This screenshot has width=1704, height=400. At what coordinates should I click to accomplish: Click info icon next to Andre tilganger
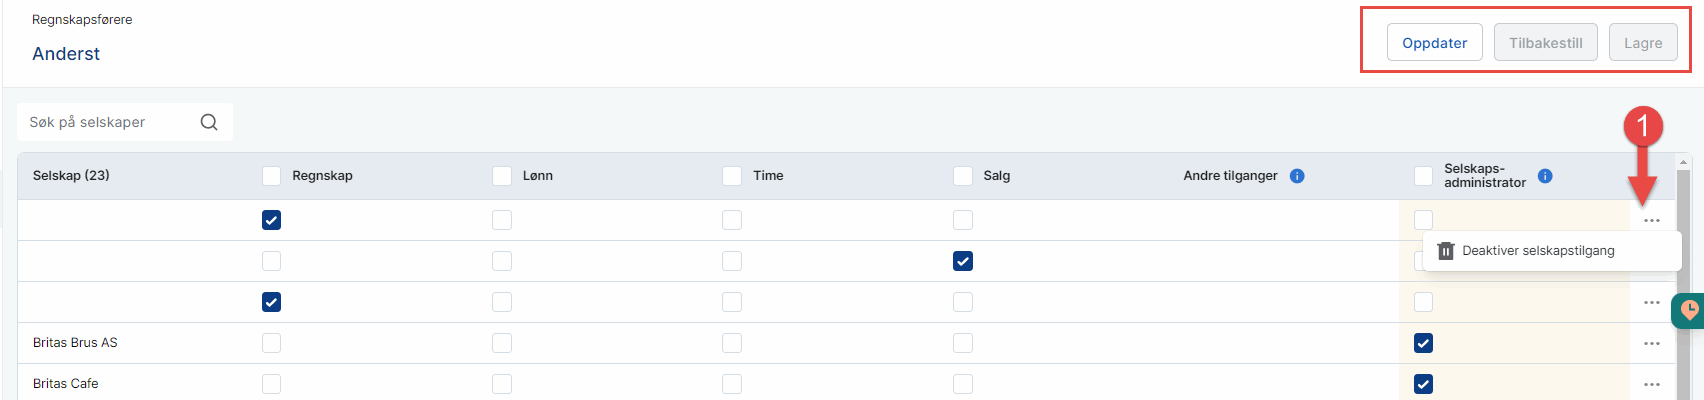point(1297,176)
